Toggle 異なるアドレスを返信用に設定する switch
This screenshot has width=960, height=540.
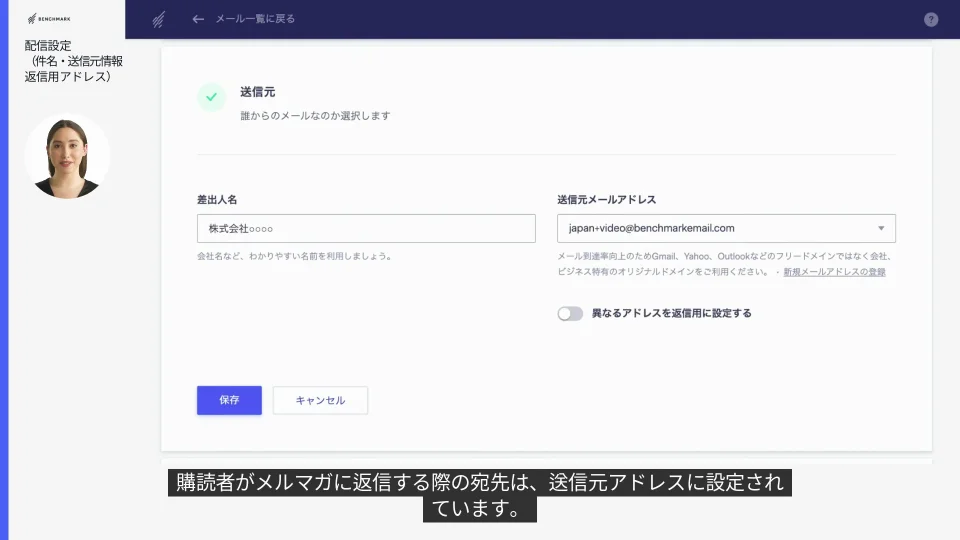(x=570, y=313)
